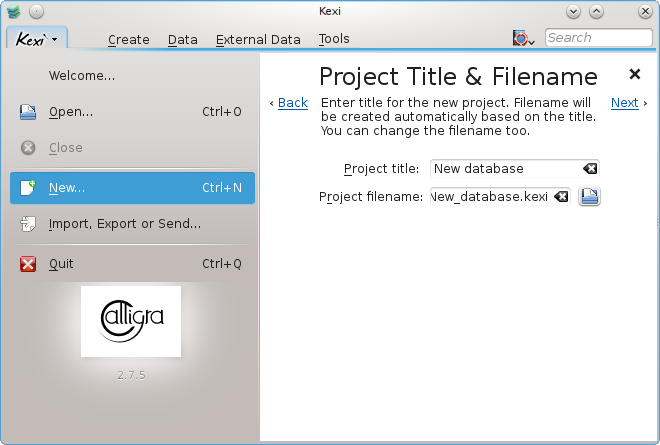This screenshot has height=445, width=660.
Task: Click the window shade arrow in the title bar
Action: tap(574, 12)
